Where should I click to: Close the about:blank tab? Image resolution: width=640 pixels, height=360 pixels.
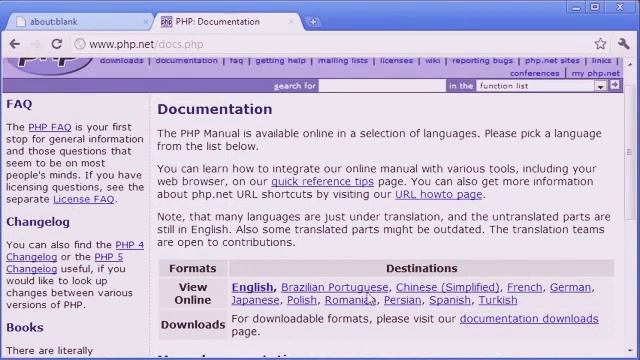(x=145, y=22)
